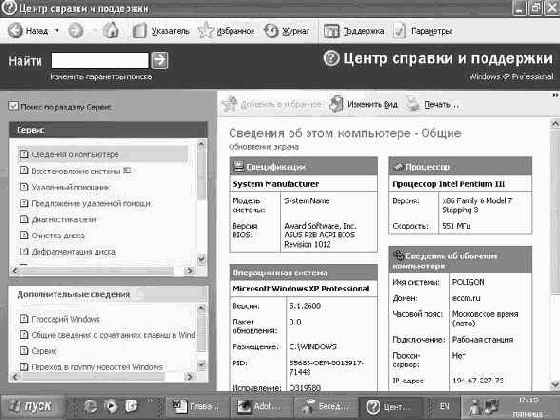Click the third quick launch icon
This screenshot has height=420, width=560.
[x=130, y=406]
